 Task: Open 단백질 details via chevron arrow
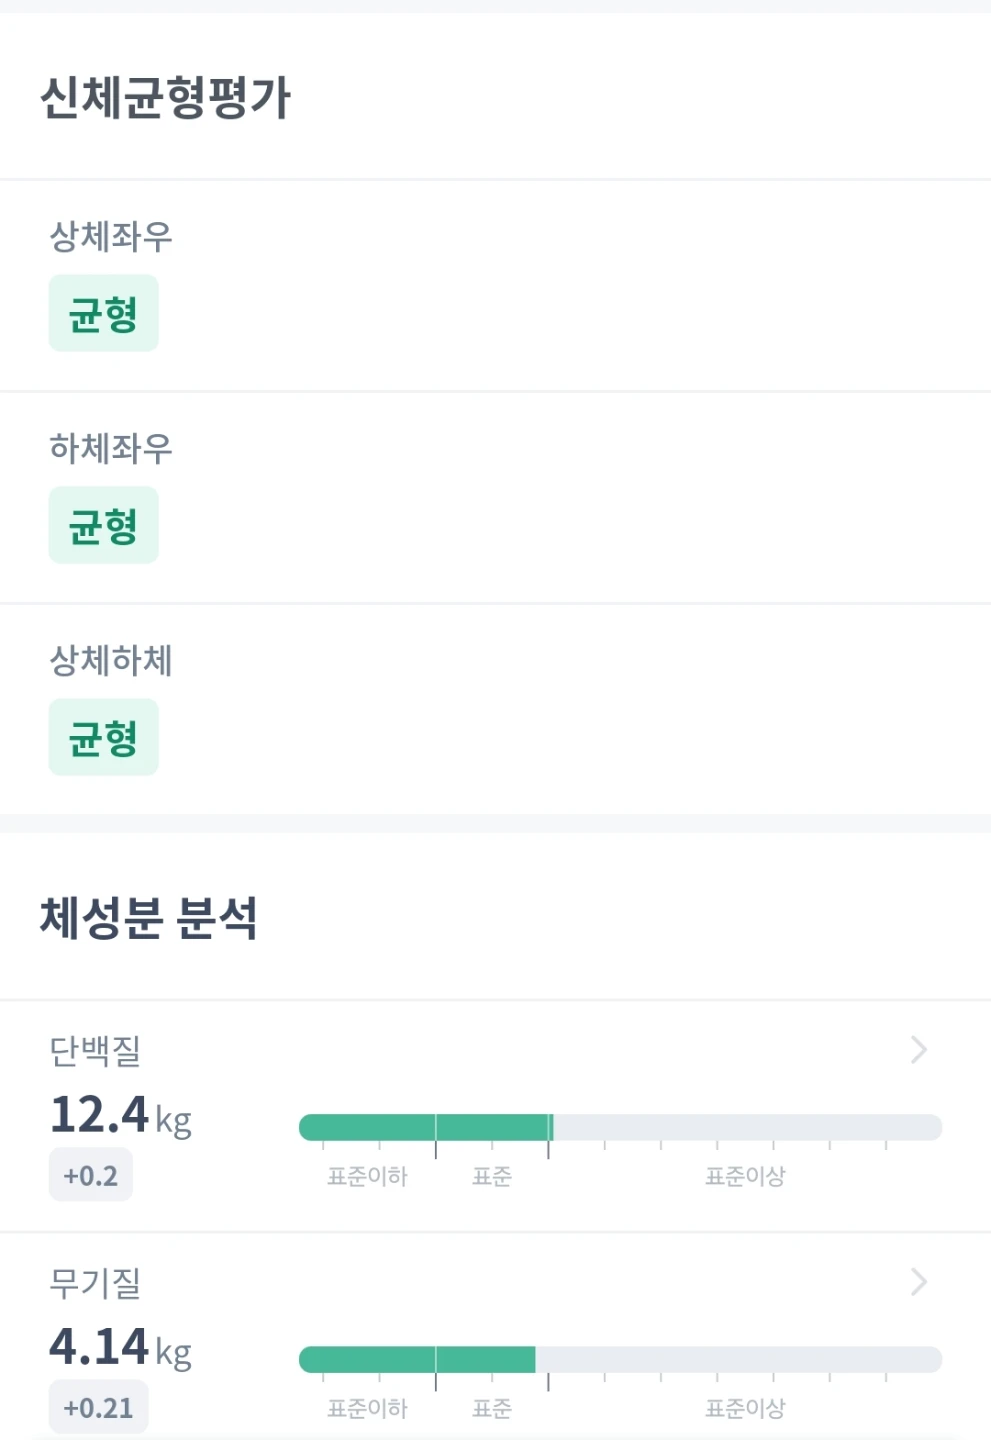(919, 1049)
